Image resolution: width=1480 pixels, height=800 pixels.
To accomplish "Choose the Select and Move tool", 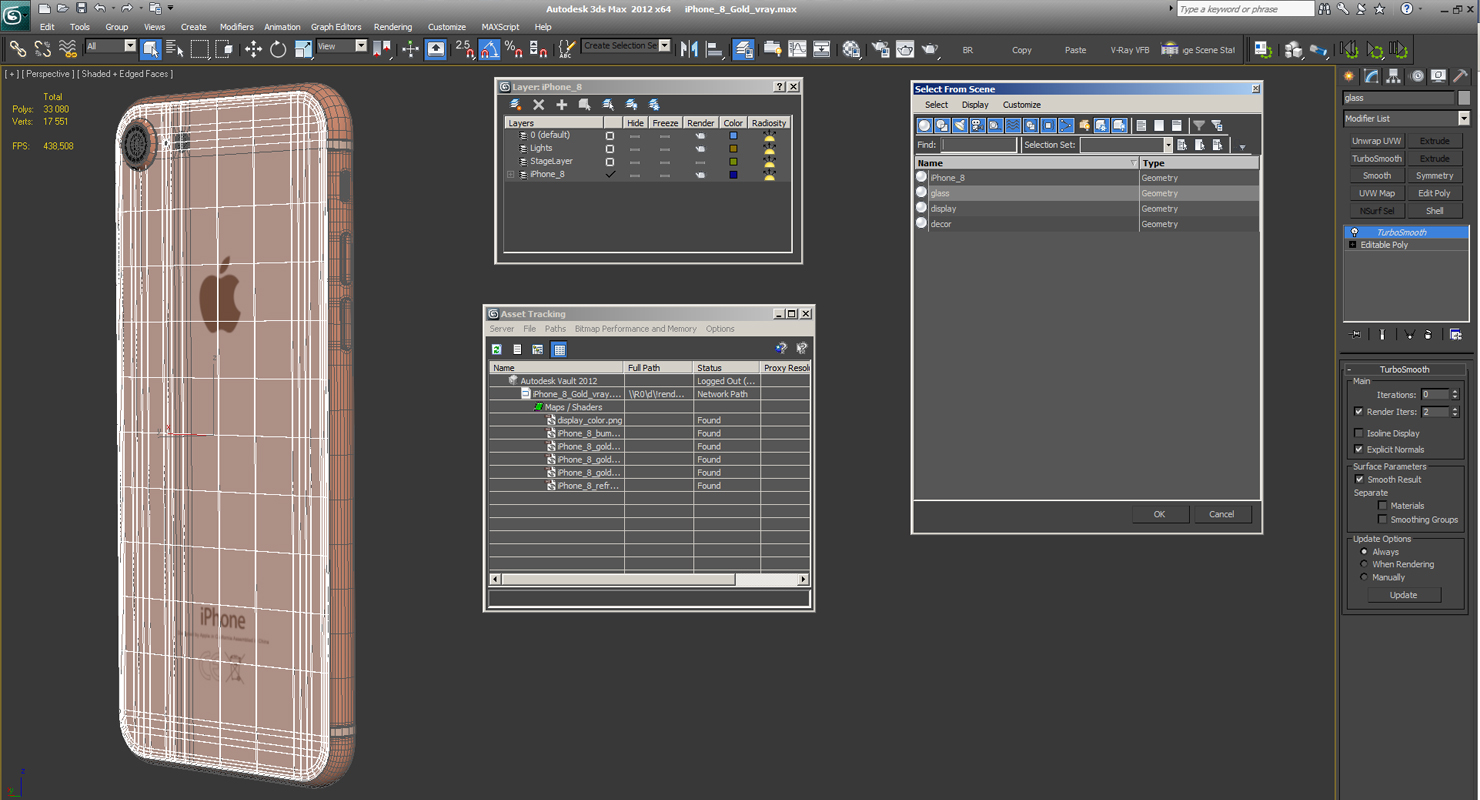I will coord(253,48).
